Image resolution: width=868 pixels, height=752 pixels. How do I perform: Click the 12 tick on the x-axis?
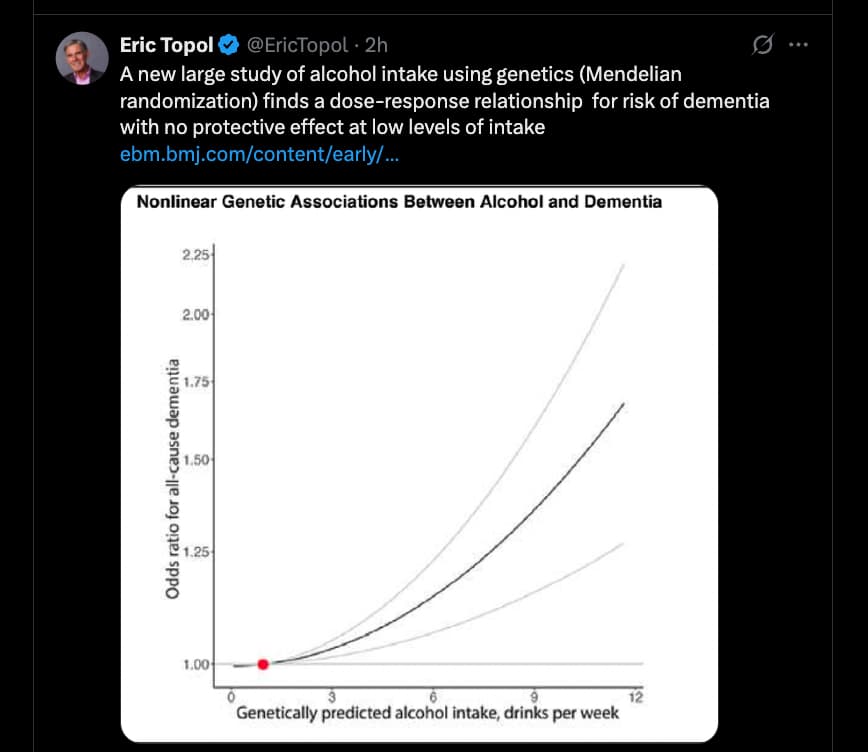point(635,698)
